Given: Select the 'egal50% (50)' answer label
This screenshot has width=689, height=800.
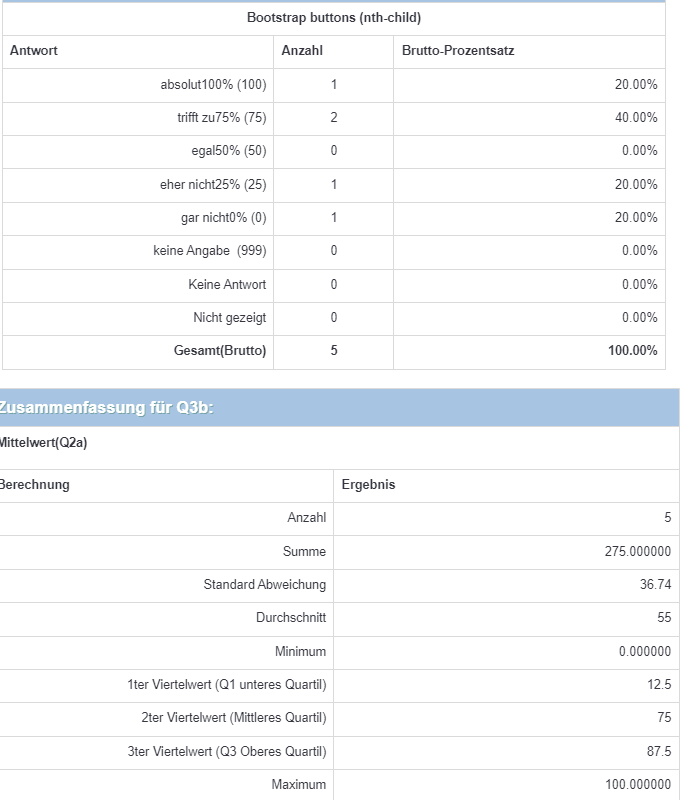Looking at the screenshot, I should (x=229, y=151).
